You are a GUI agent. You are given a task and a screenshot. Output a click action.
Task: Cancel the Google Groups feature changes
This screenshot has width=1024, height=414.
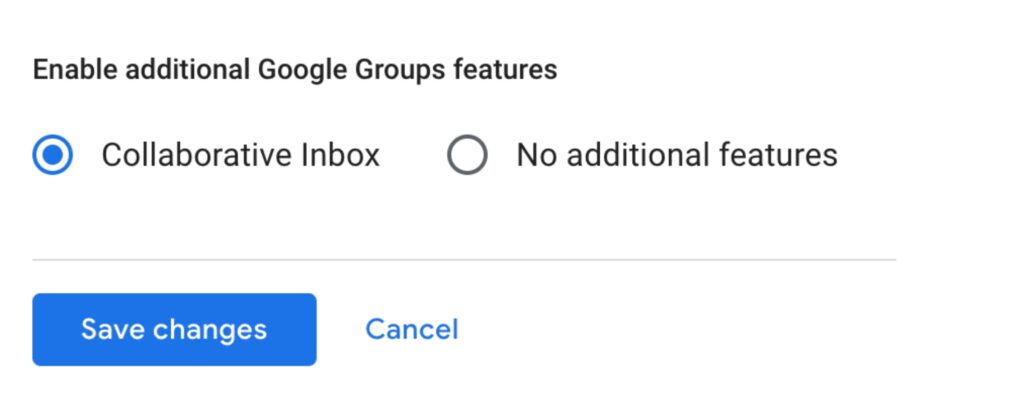(411, 329)
